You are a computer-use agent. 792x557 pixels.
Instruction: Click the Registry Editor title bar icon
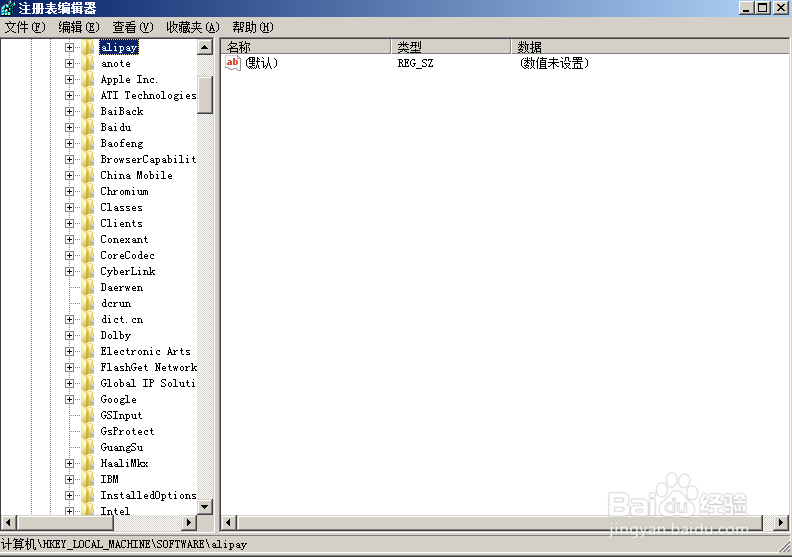[8, 8]
